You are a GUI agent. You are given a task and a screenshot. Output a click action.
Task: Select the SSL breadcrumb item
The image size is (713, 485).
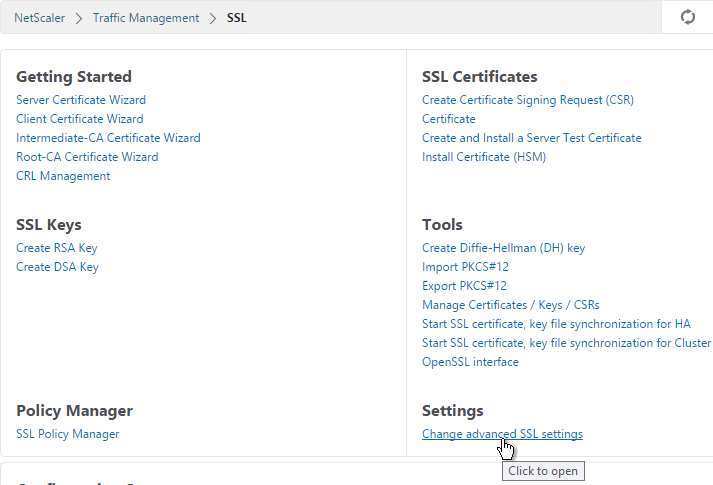236,18
